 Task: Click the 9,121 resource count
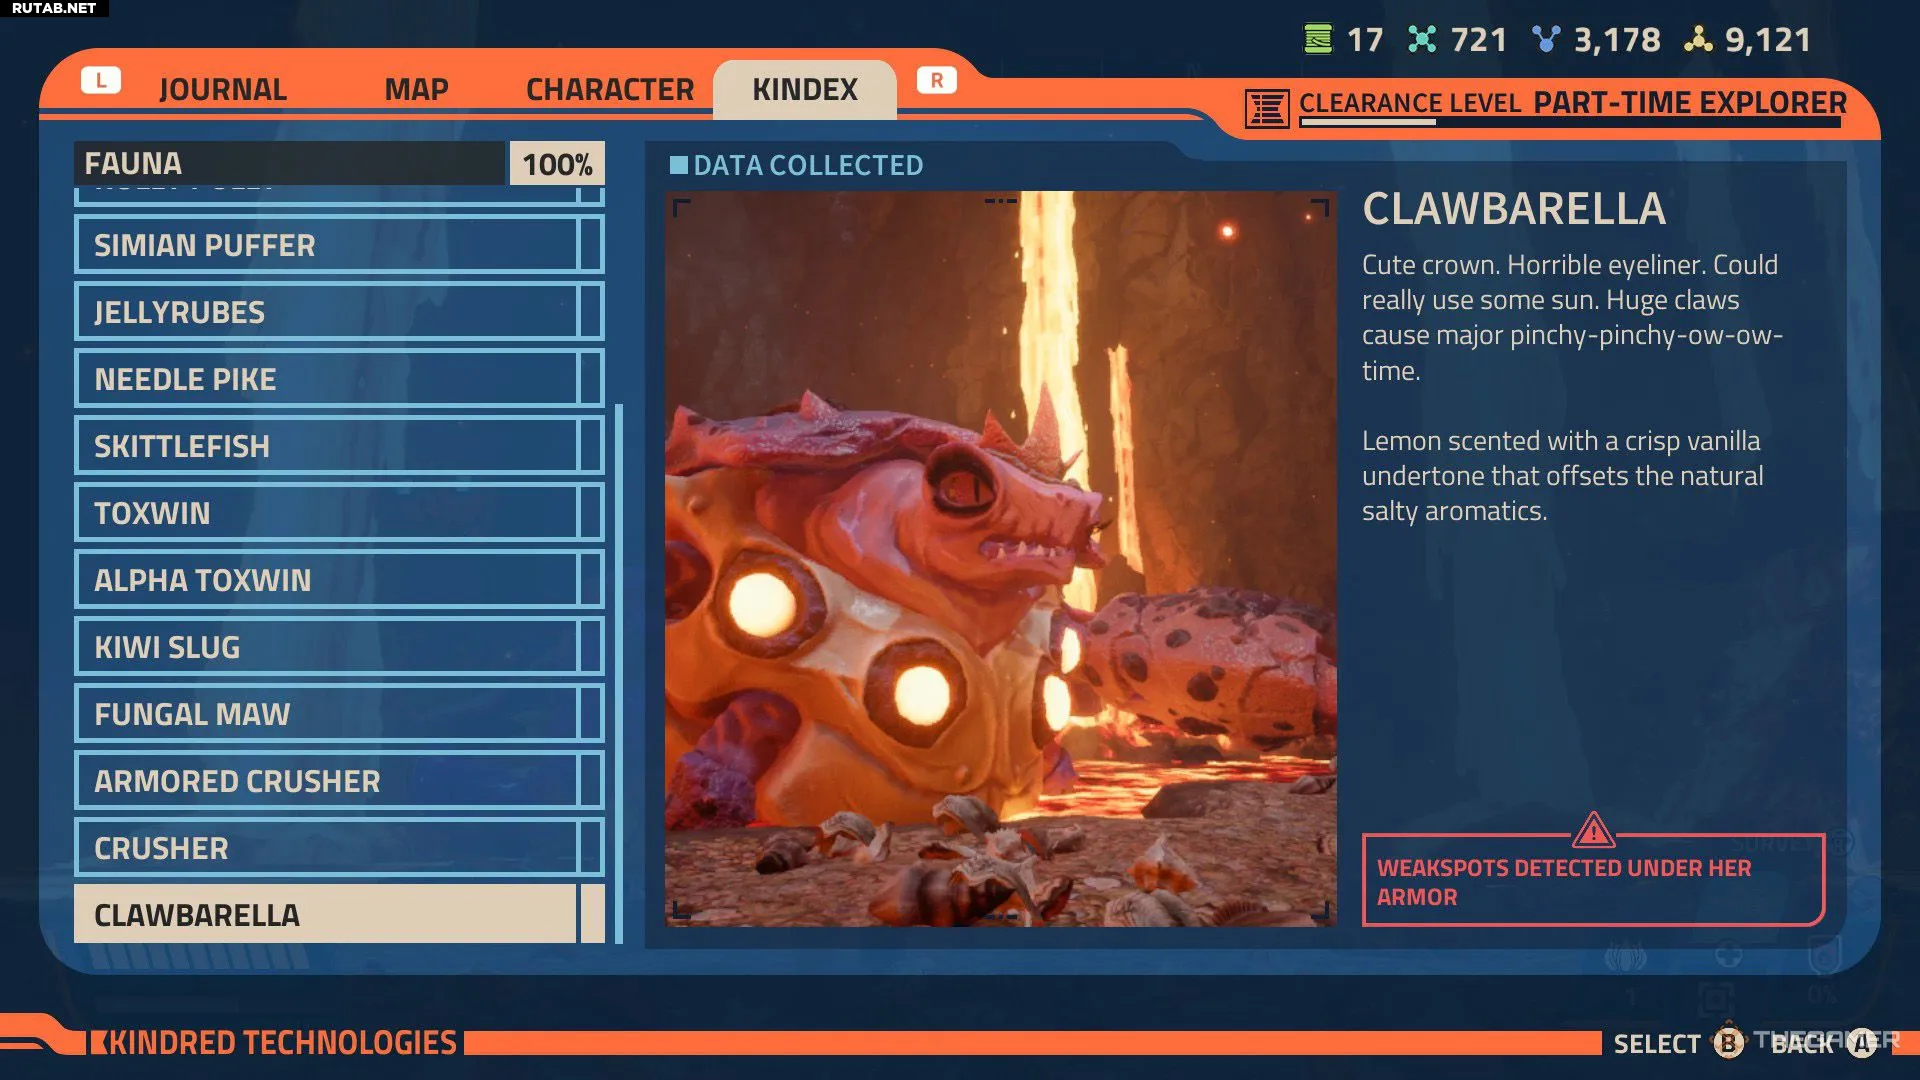click(x=1768, y=40)
